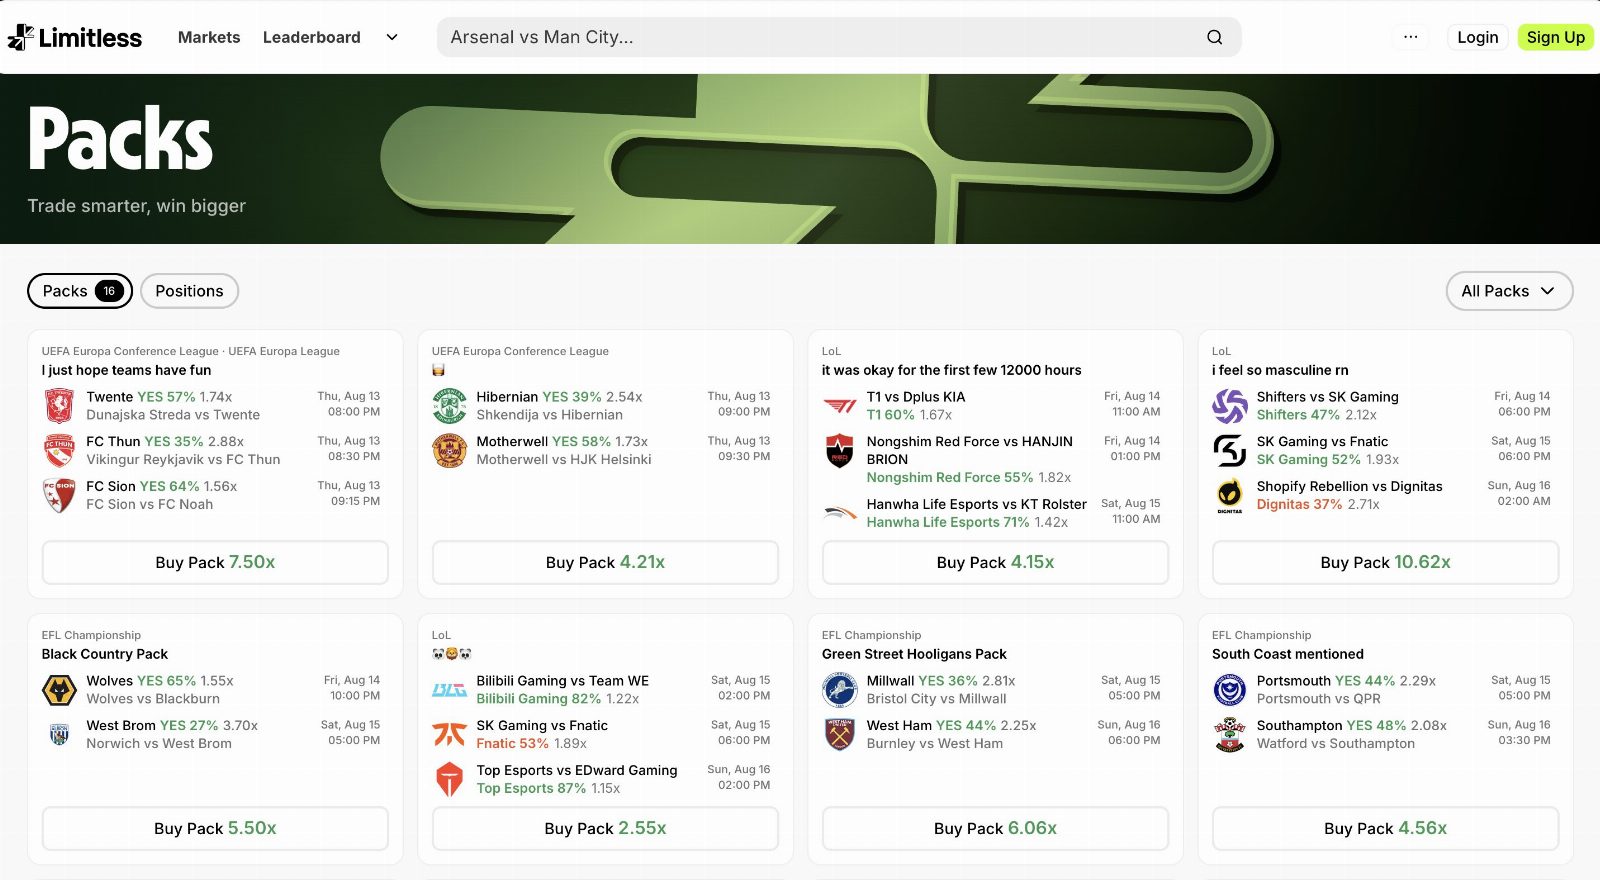Screen dimensions: 1600x880
Task: Click the Wolves club crest
Action: click(59, 690)
